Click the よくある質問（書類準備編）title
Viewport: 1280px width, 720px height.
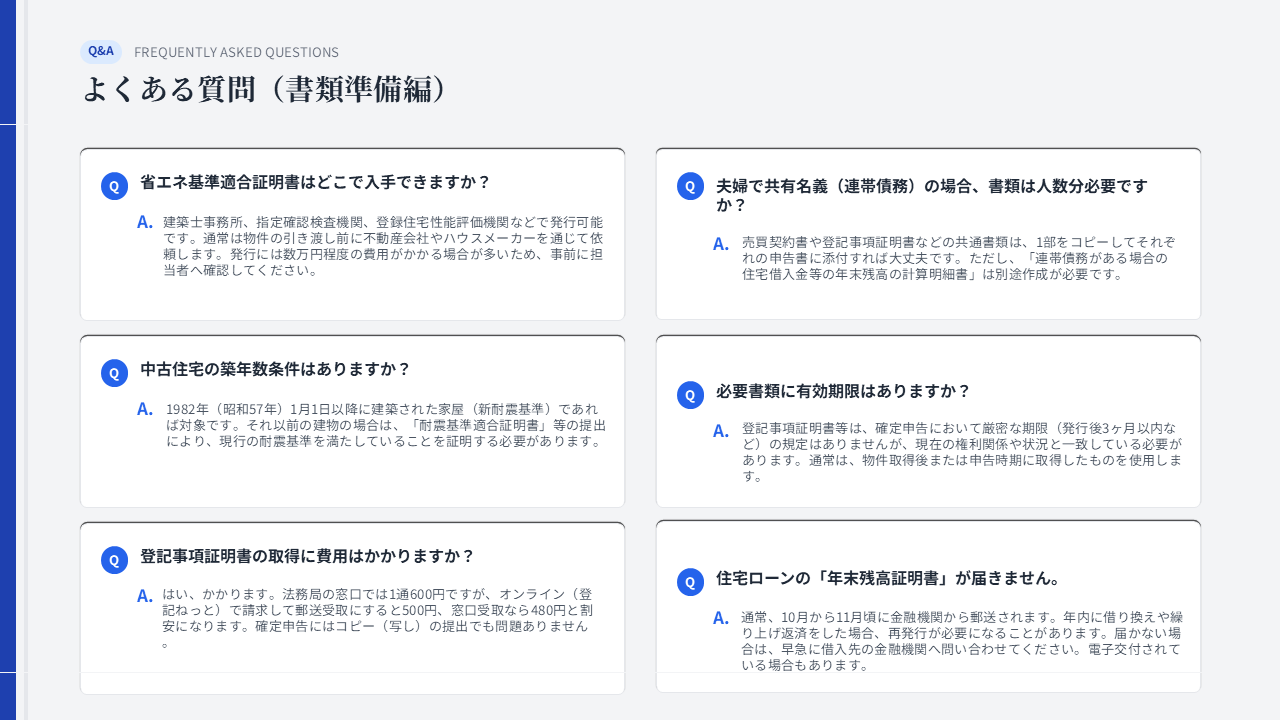[x=264, y=89]
